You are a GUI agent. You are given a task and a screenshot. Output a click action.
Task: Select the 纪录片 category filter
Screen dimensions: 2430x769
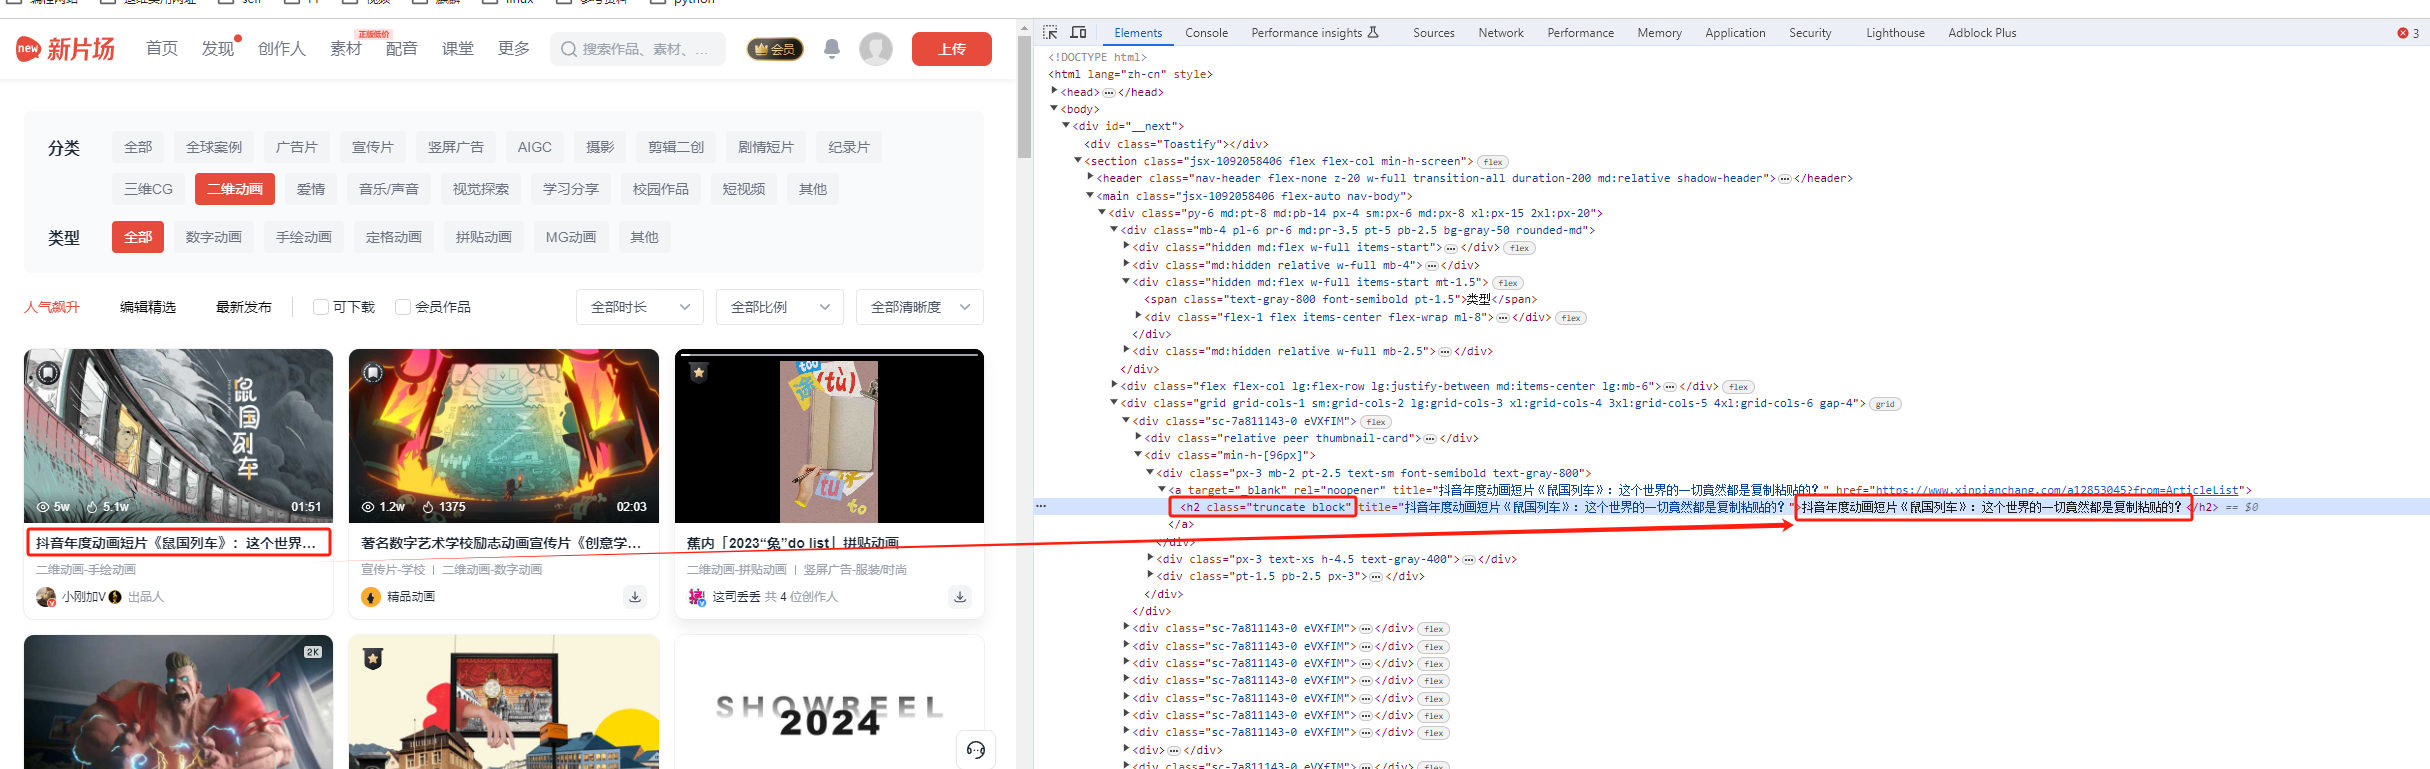click(849, 147)
